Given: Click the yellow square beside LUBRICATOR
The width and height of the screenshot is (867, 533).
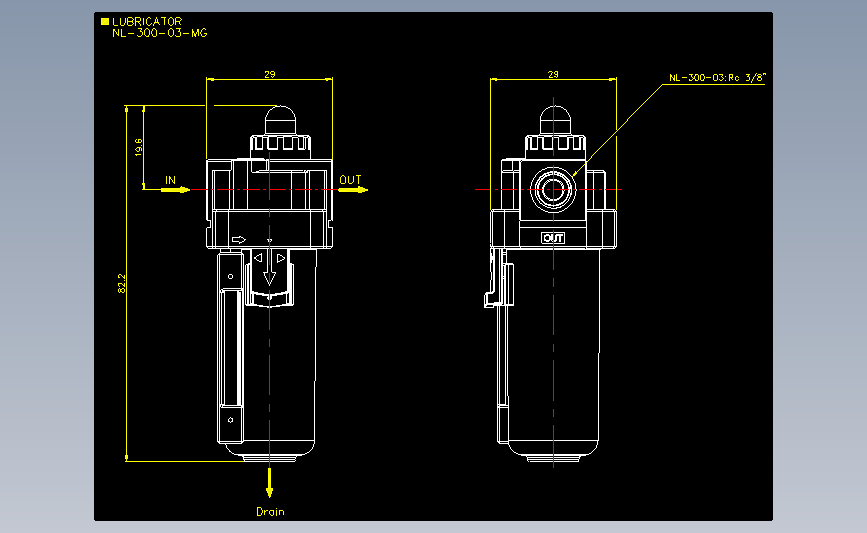Looking at the screenshot, I should click(105, 22).
